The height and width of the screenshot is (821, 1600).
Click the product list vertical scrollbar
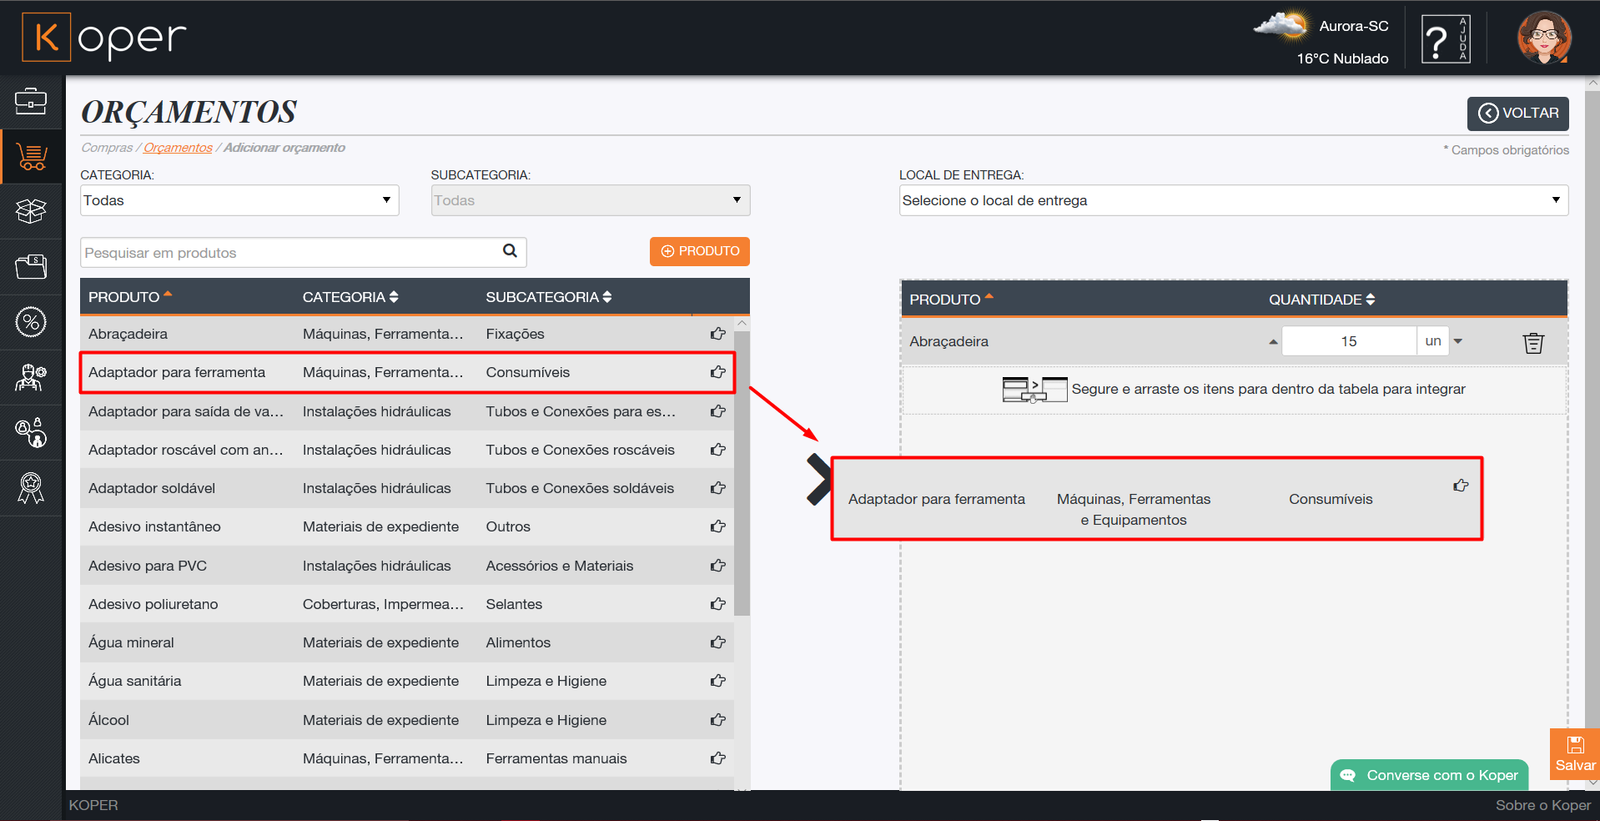(741, 470)
